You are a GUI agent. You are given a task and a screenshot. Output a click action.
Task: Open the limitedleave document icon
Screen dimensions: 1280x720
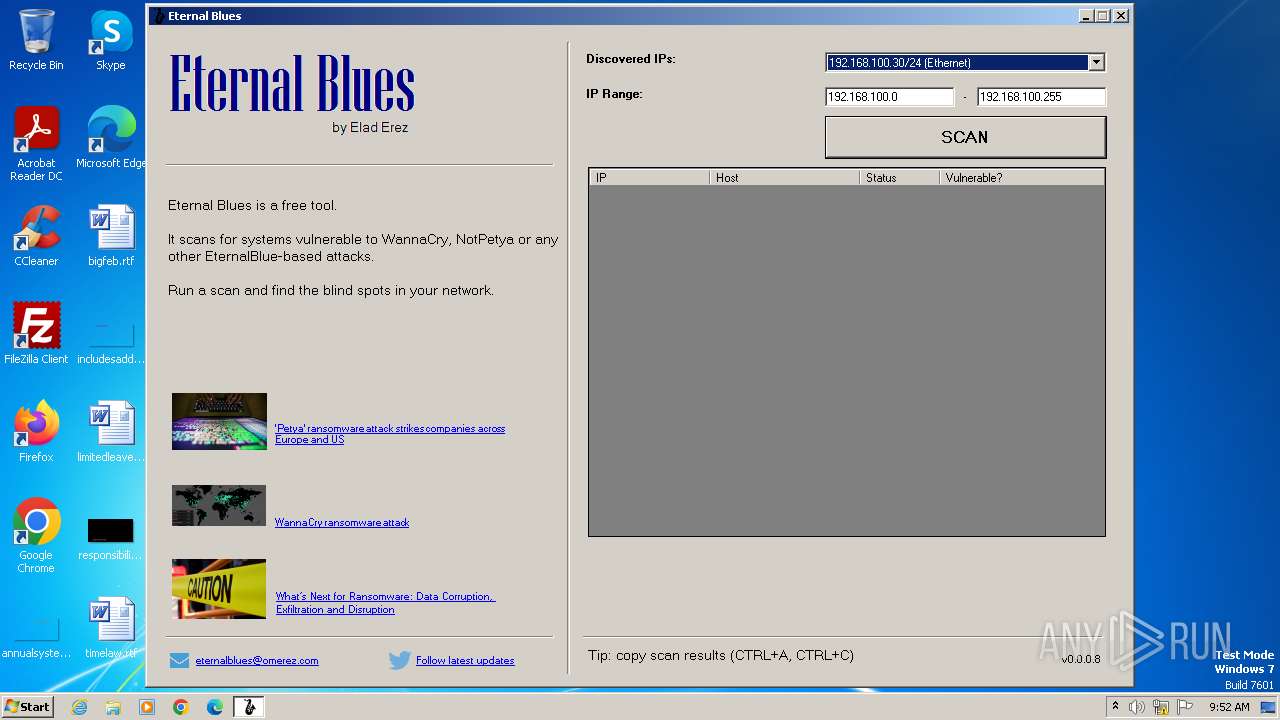(x=110, y=432)
